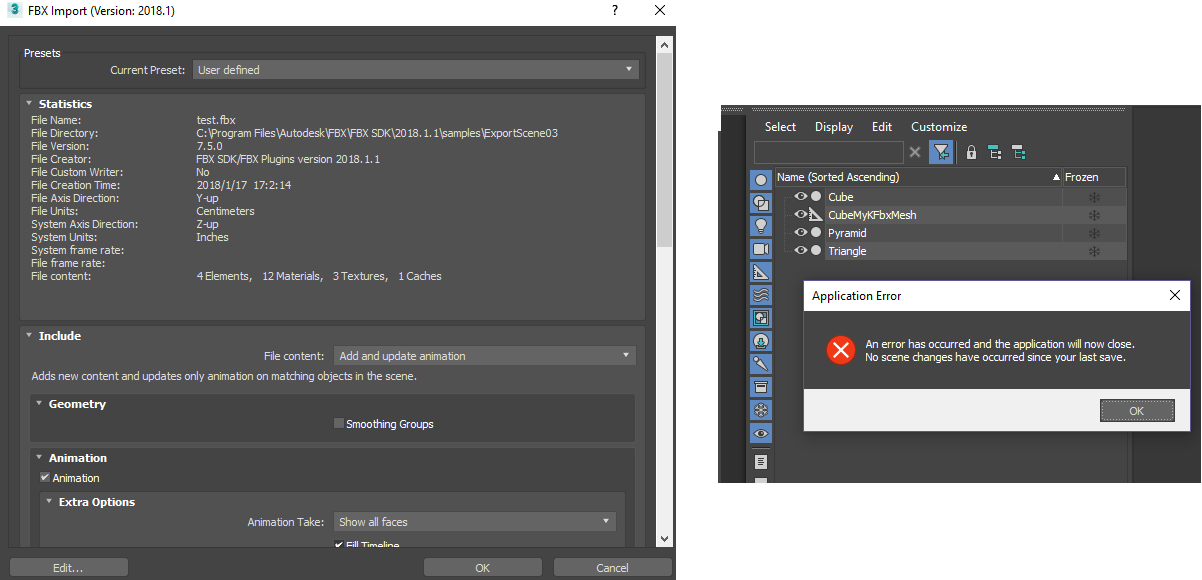Select the CubeMyKFbxMesh row name
This screenshot has width=1202, height=580.
tap(872, 215)
